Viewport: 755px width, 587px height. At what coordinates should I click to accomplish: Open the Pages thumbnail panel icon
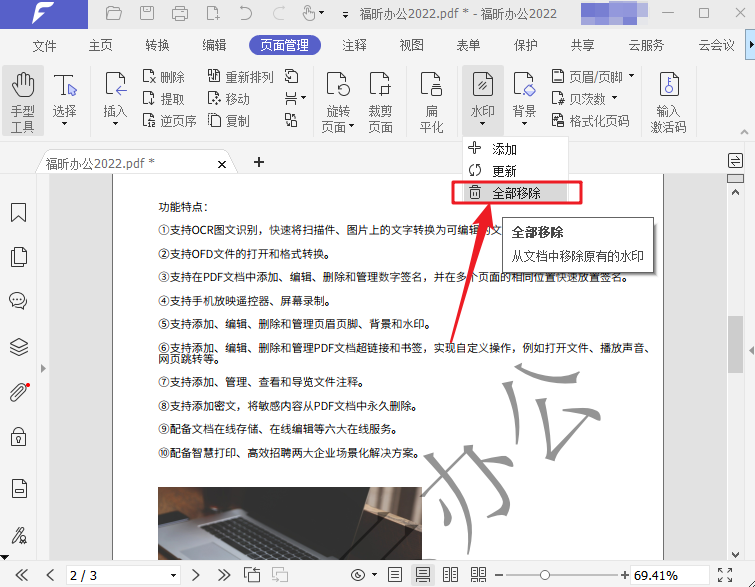pyautogui.click(x=18, y=257)
